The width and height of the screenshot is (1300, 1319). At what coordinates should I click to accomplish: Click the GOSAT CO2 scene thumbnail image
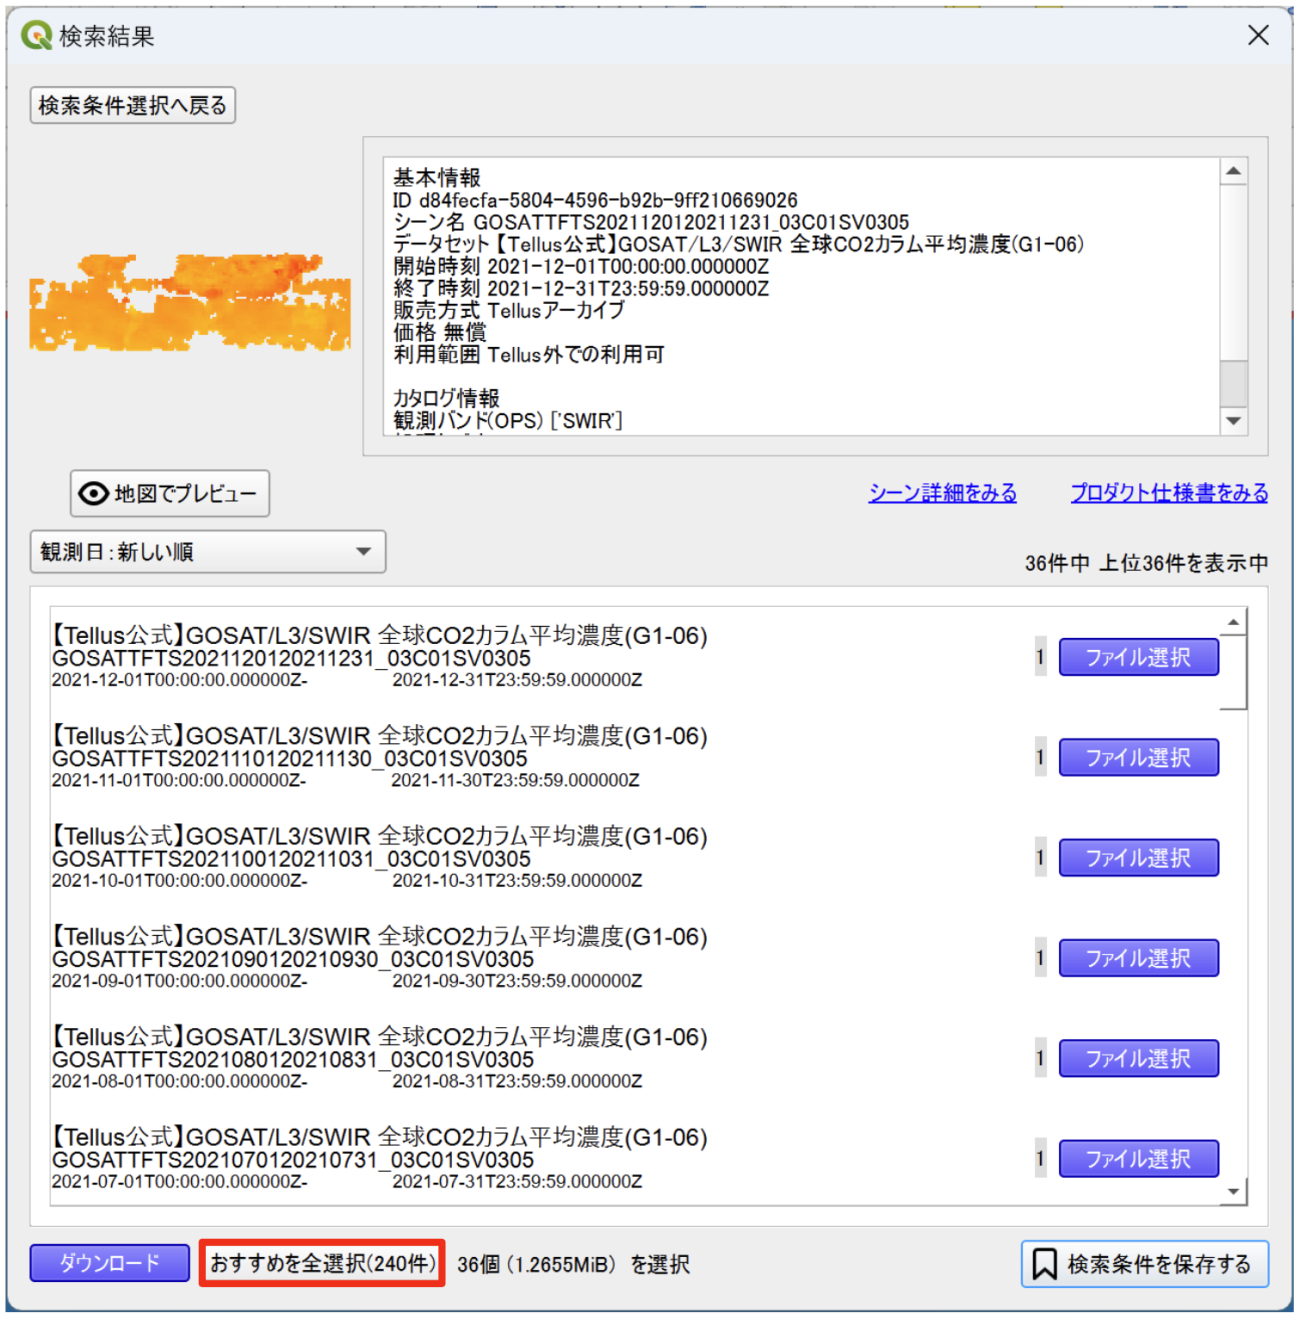click(190, 303)
